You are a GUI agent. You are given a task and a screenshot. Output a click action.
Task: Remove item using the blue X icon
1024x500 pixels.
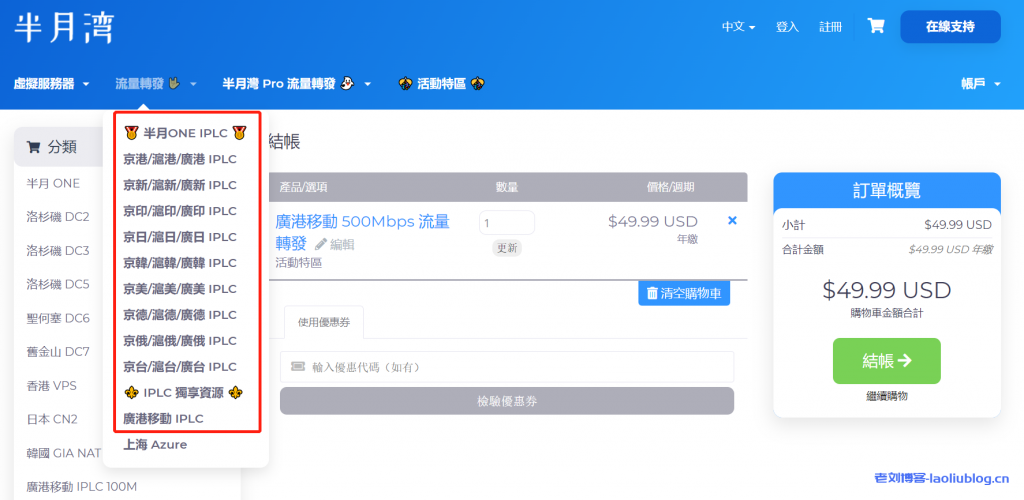732,221
